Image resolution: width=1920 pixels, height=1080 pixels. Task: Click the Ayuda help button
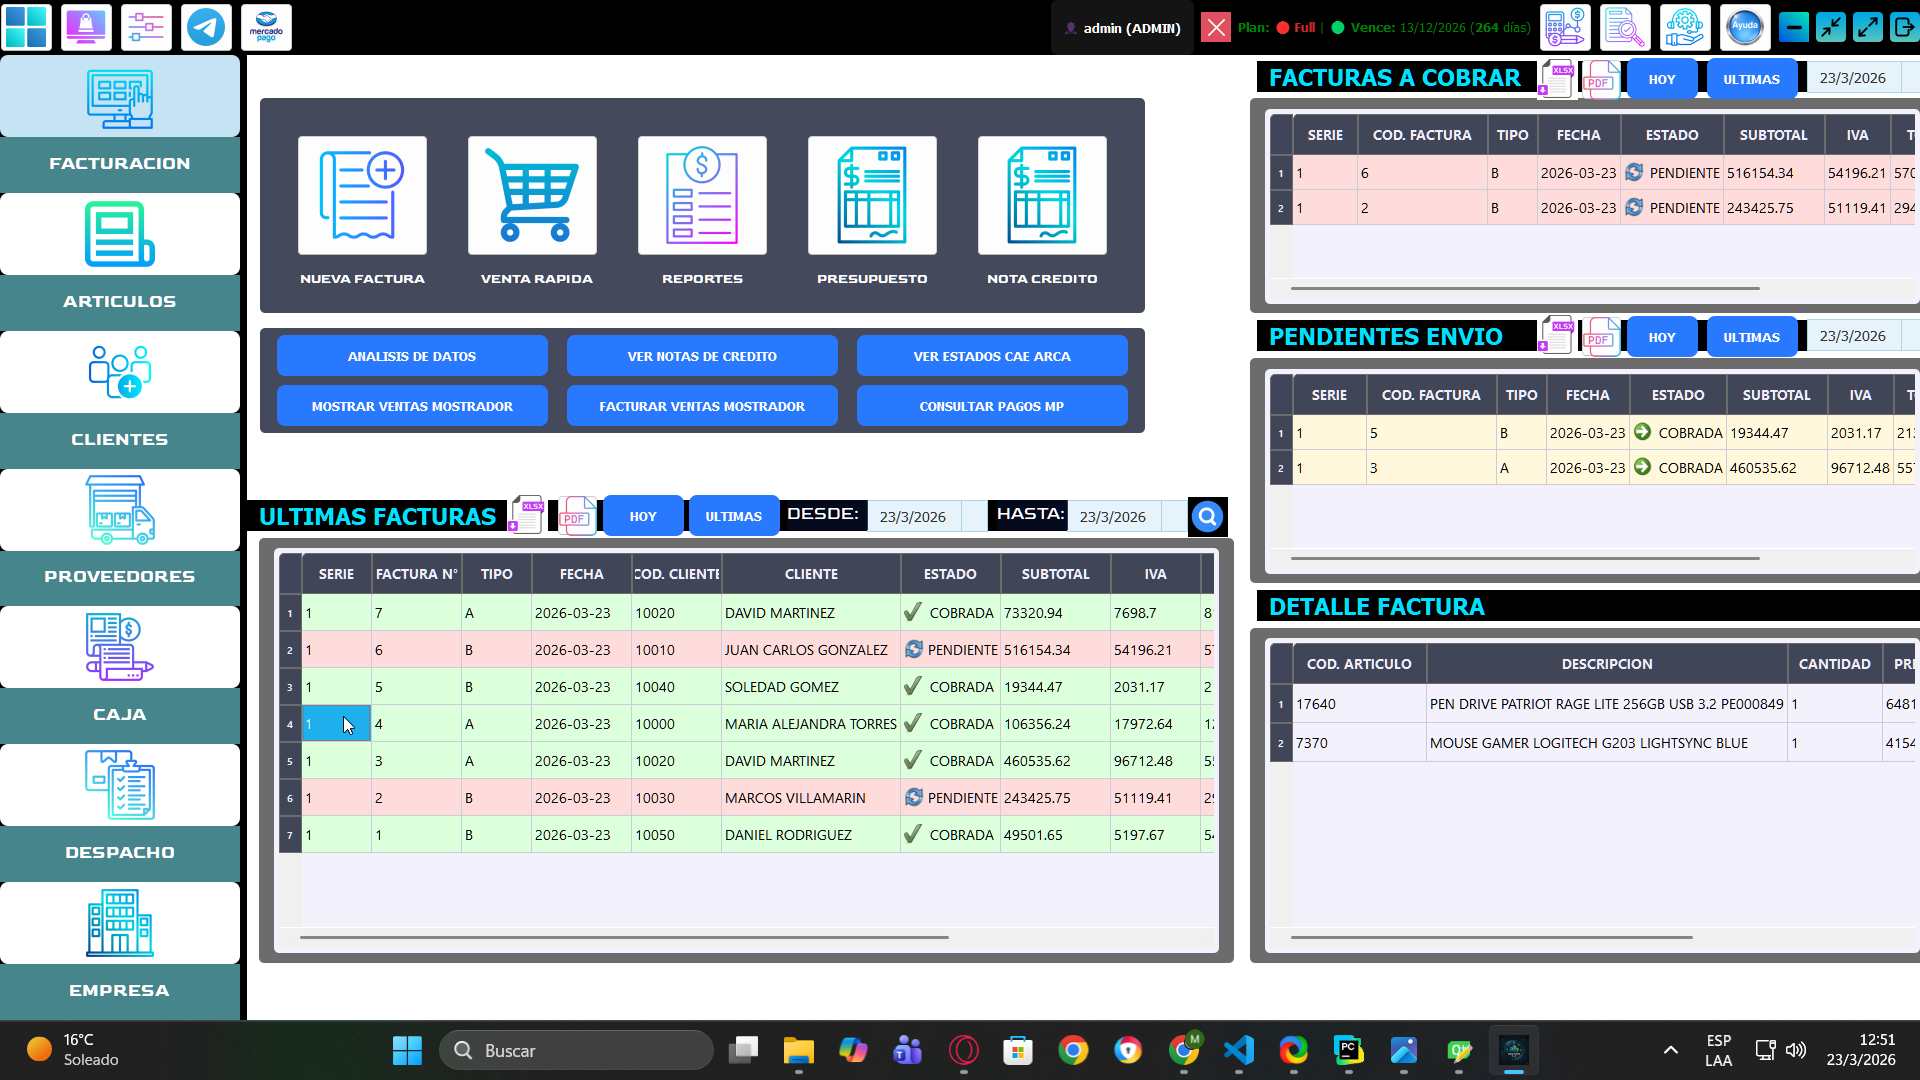point(1744,27)
